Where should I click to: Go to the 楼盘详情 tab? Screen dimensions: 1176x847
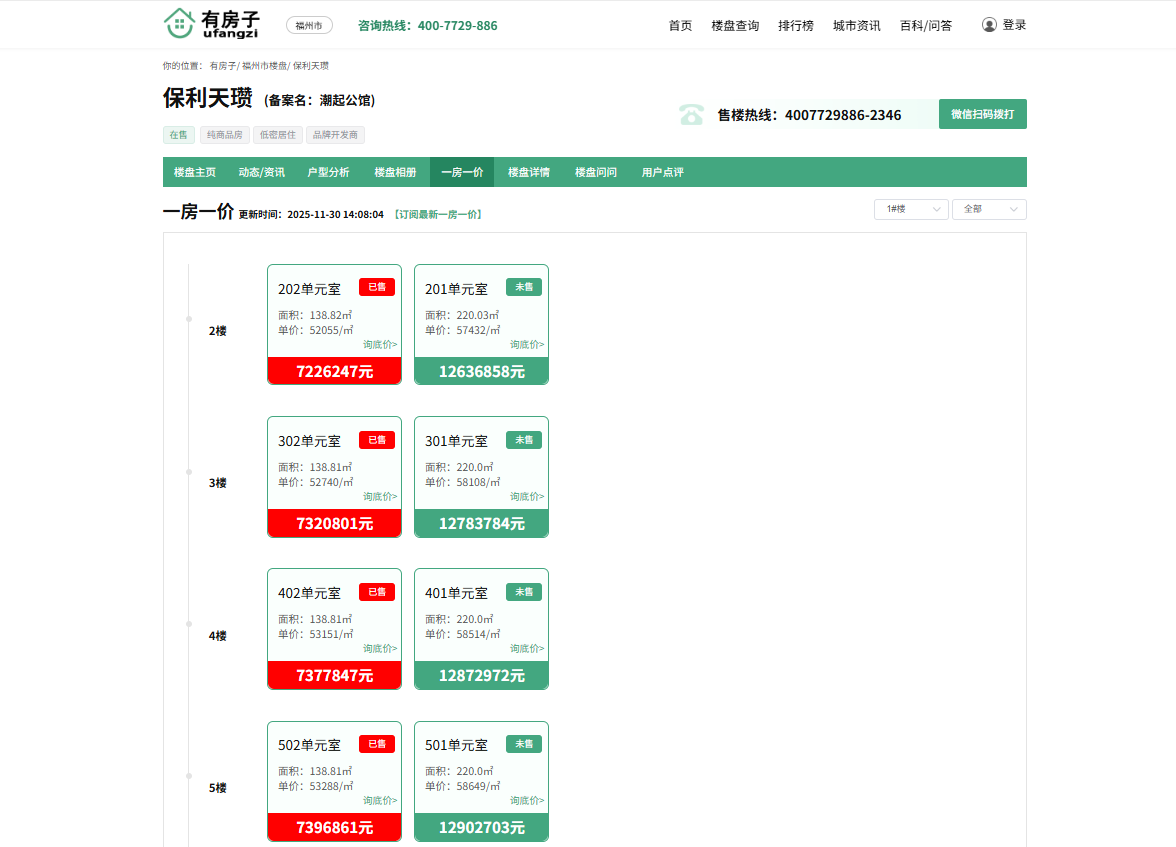coord(528,172)
